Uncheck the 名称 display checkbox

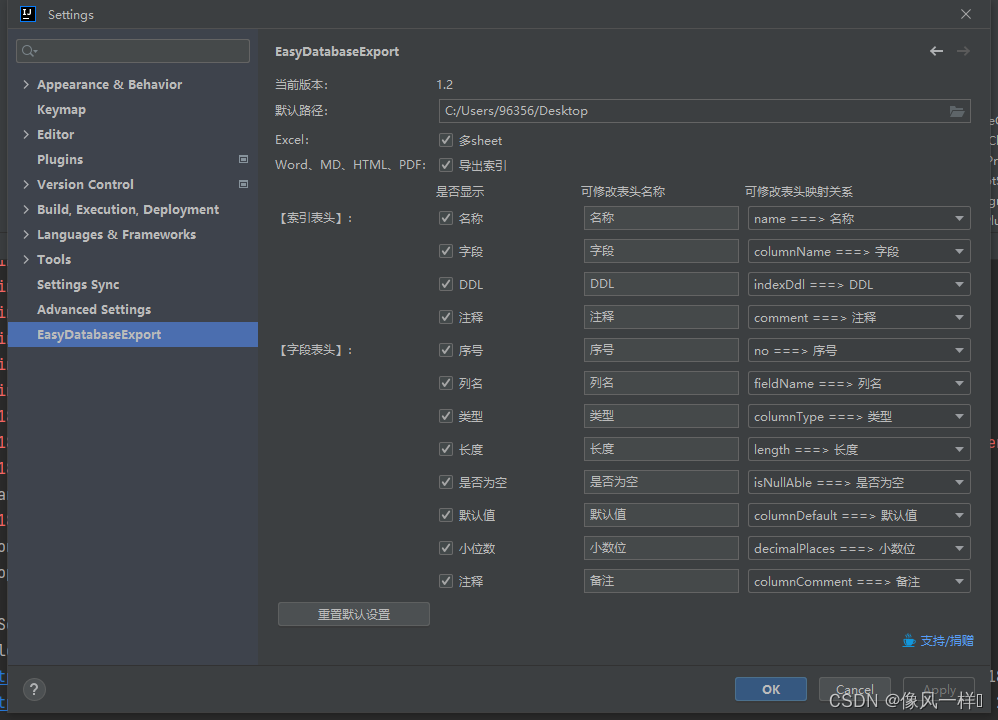click(x=446, y=218)
